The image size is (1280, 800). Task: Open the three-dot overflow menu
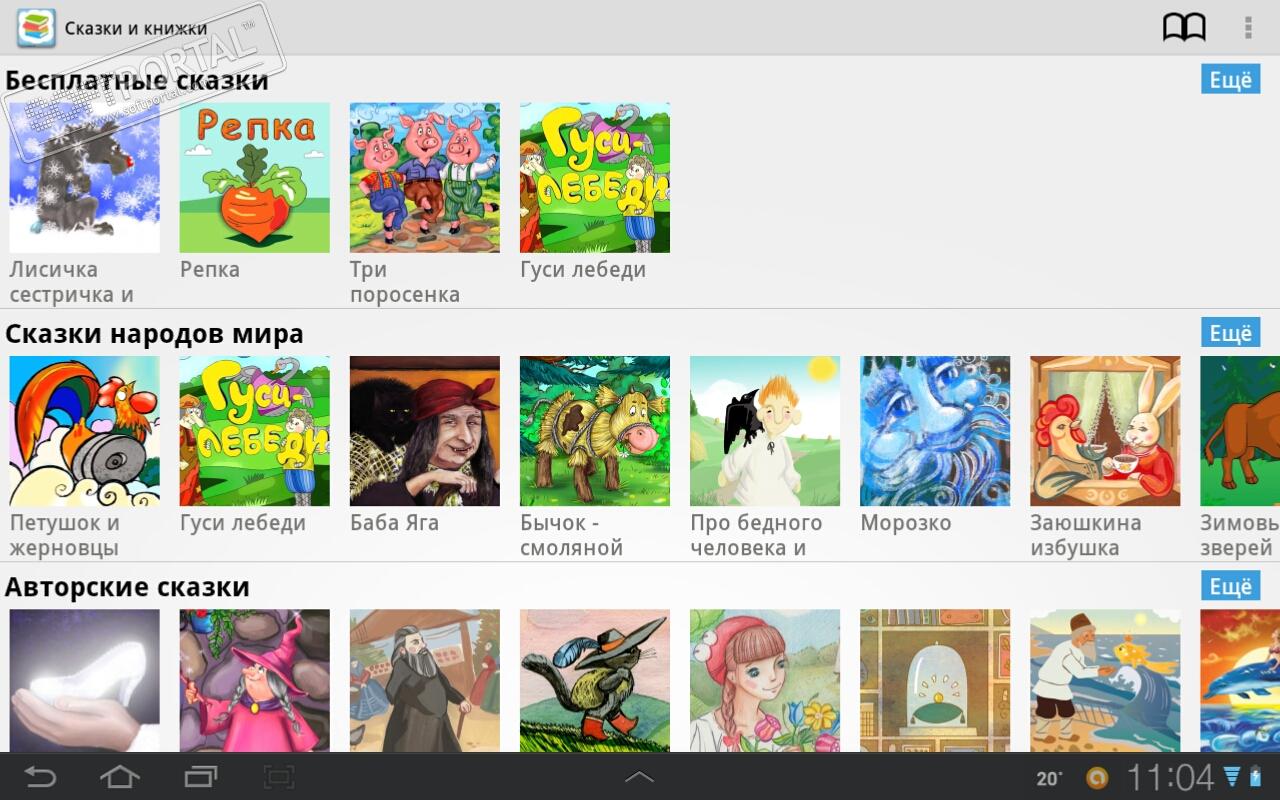pyautogui.click(x=1248, y=27)
